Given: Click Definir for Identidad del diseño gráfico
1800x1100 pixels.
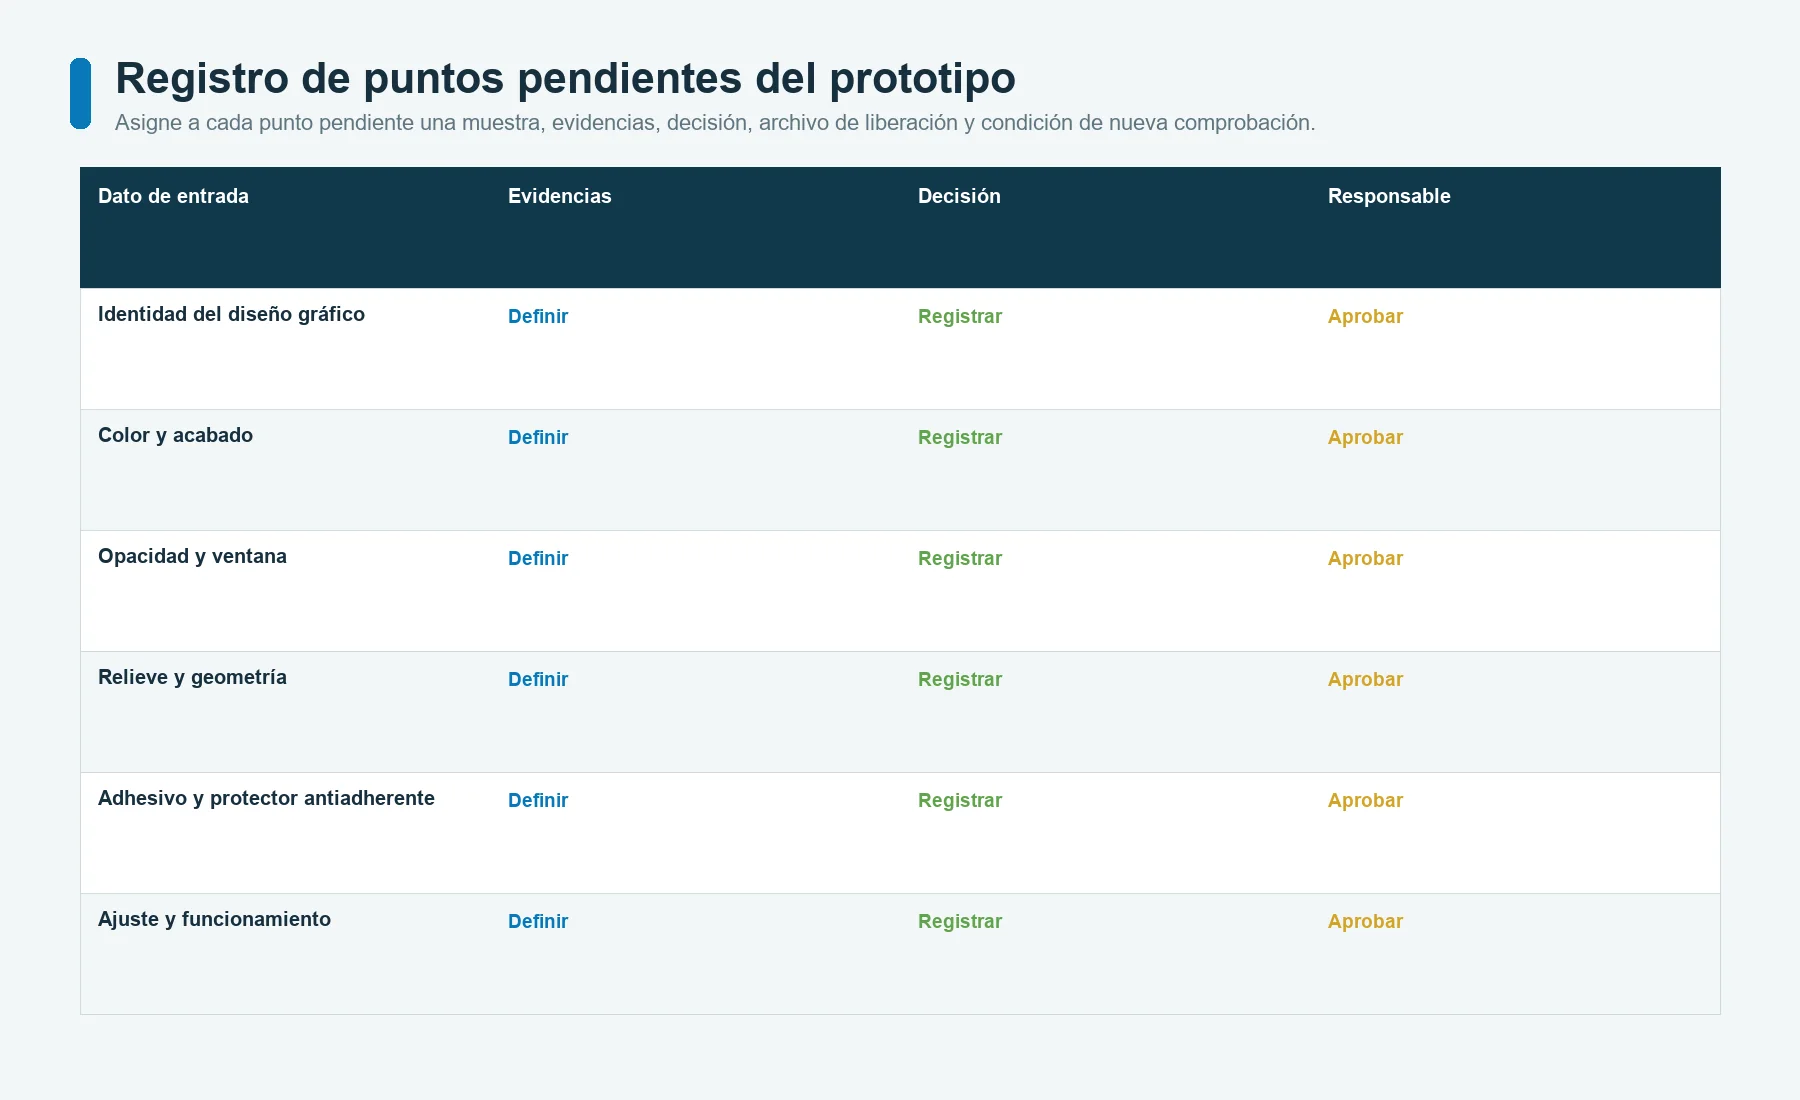Looking at the screenshot, I should click(x=538, y=316).
